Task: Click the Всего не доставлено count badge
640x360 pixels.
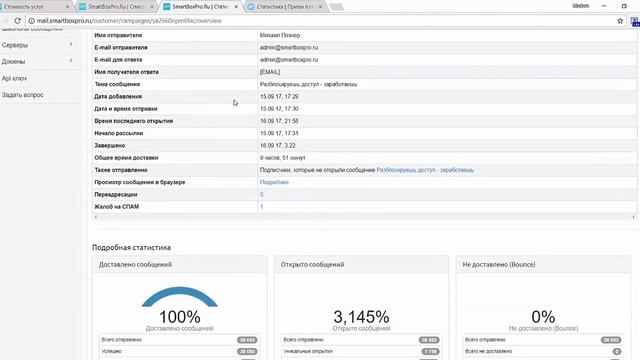Action: 617,351
